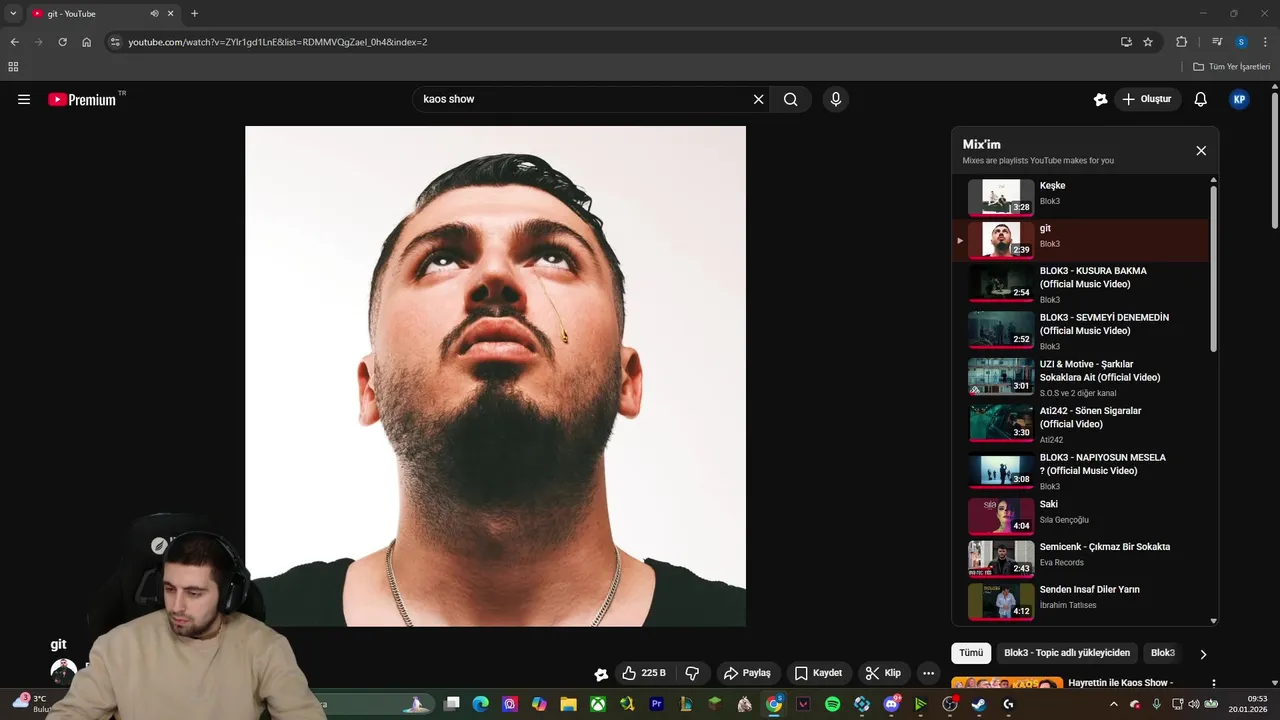Screen dimensions: 1280x720
Task: Play BLOK3 - KUSURA BAKMA music video
Action: coord(1080,284)
